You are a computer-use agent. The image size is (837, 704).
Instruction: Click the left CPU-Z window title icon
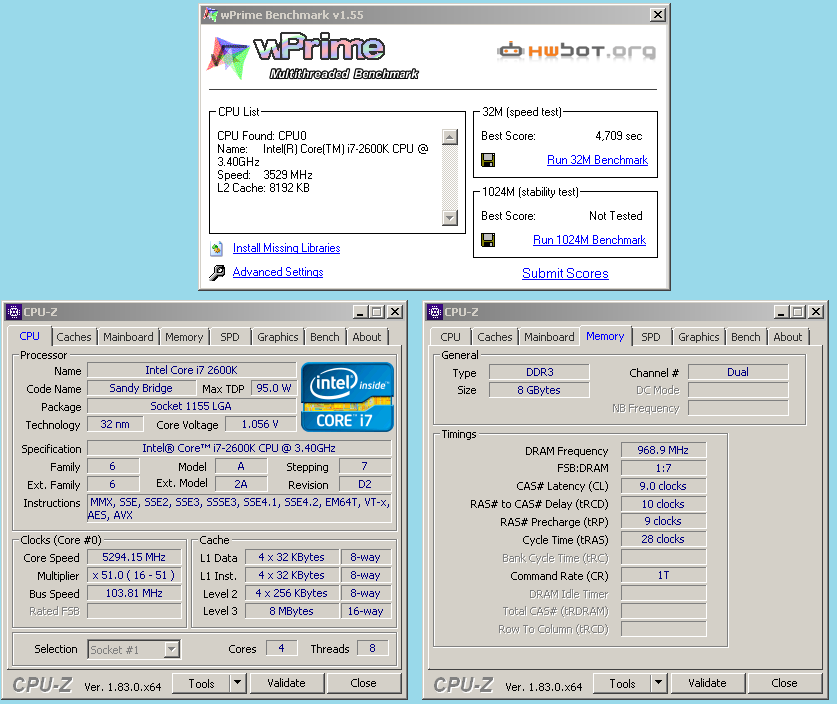(x=14, y=312)
